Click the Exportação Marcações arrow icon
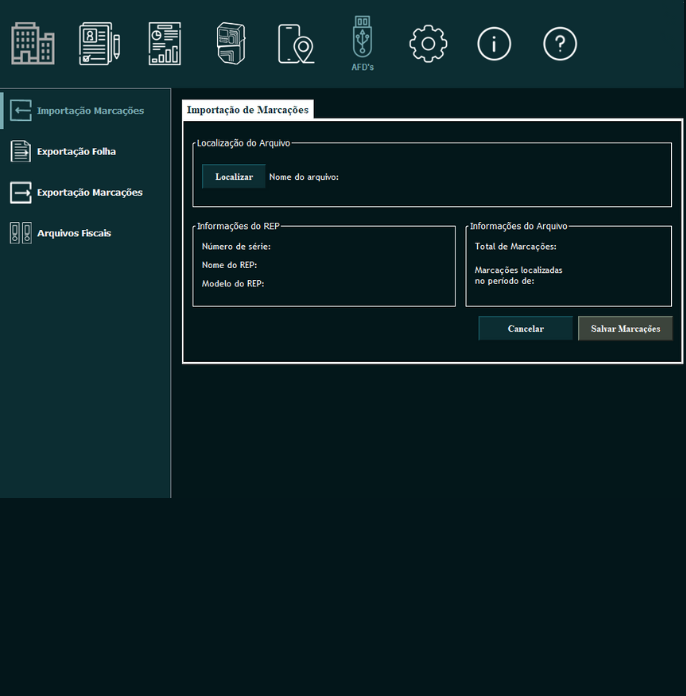The width and height of the screenshot is (686, 696). [20, 192]
